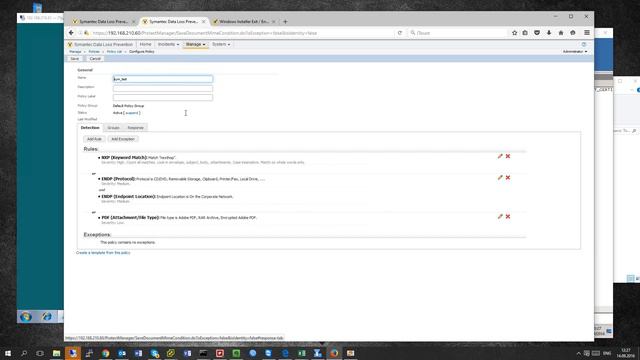Open the command prompt taskbar icon
This screenshot has width=640, height=360.
[203, 353]
